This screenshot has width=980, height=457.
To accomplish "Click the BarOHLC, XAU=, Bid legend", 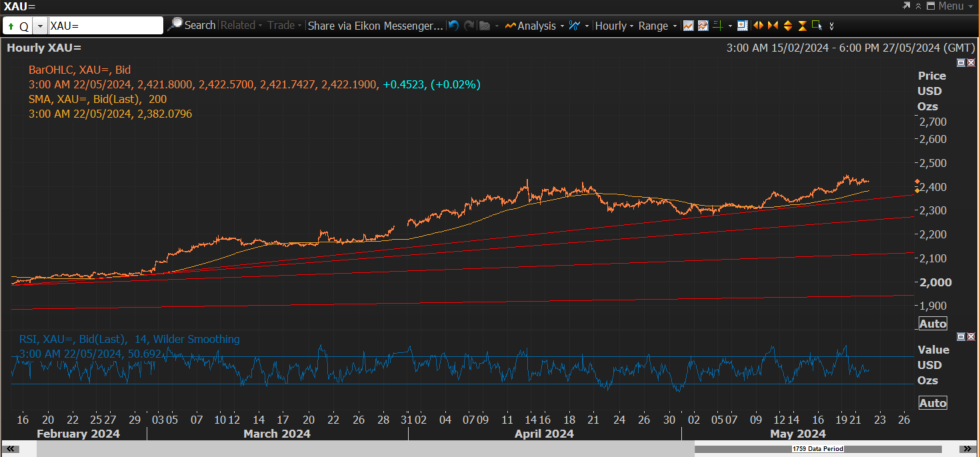I will [x=79, y=70].
